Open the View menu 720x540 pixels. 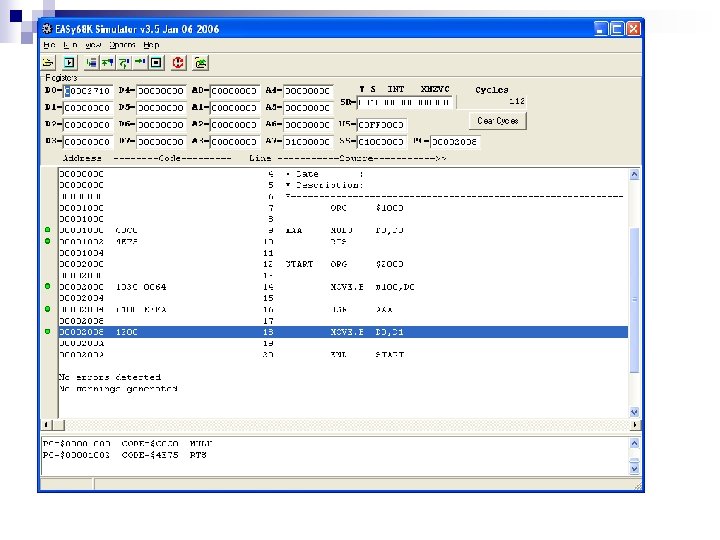pyautogui.click(x=93, y=45)
